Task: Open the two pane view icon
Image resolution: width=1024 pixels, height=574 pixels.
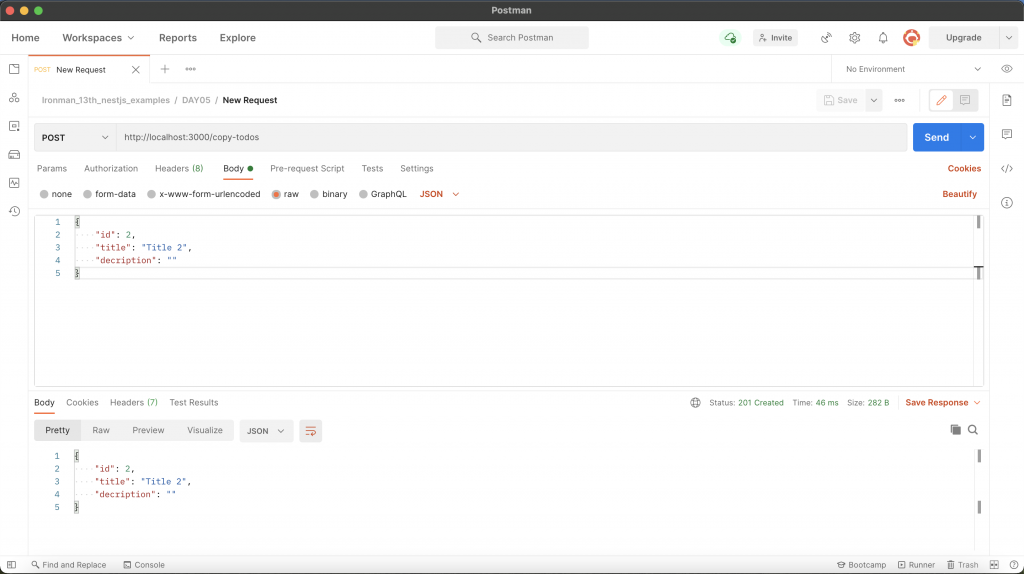Action: pyautogui.click(x=994, y=565)
